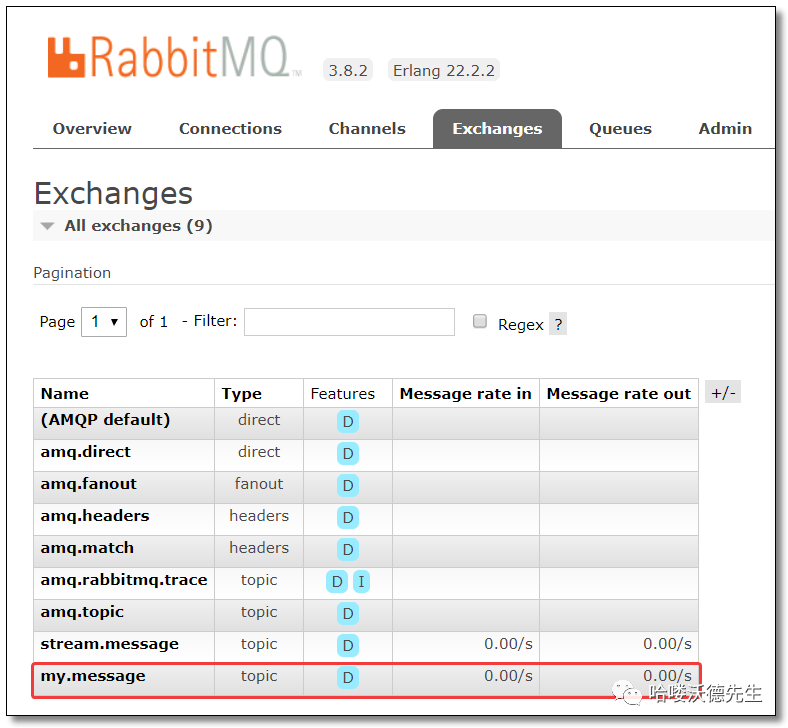Open the stream.message exchange
This screenshot has height=728, width=788.
[x=110, y=644]
